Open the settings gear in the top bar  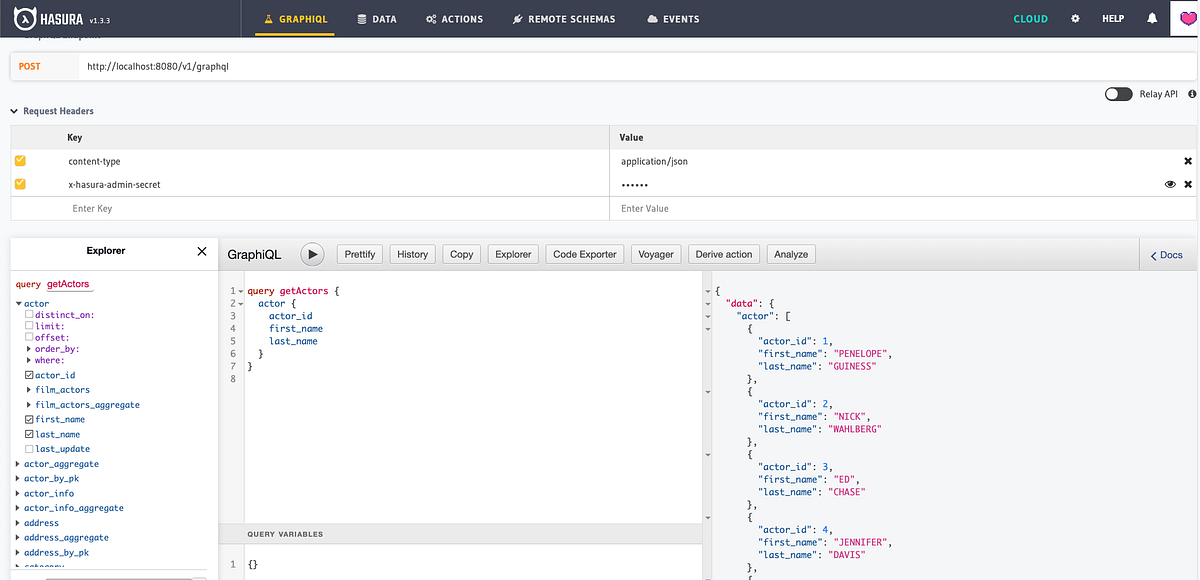[x=1074, y=18]
